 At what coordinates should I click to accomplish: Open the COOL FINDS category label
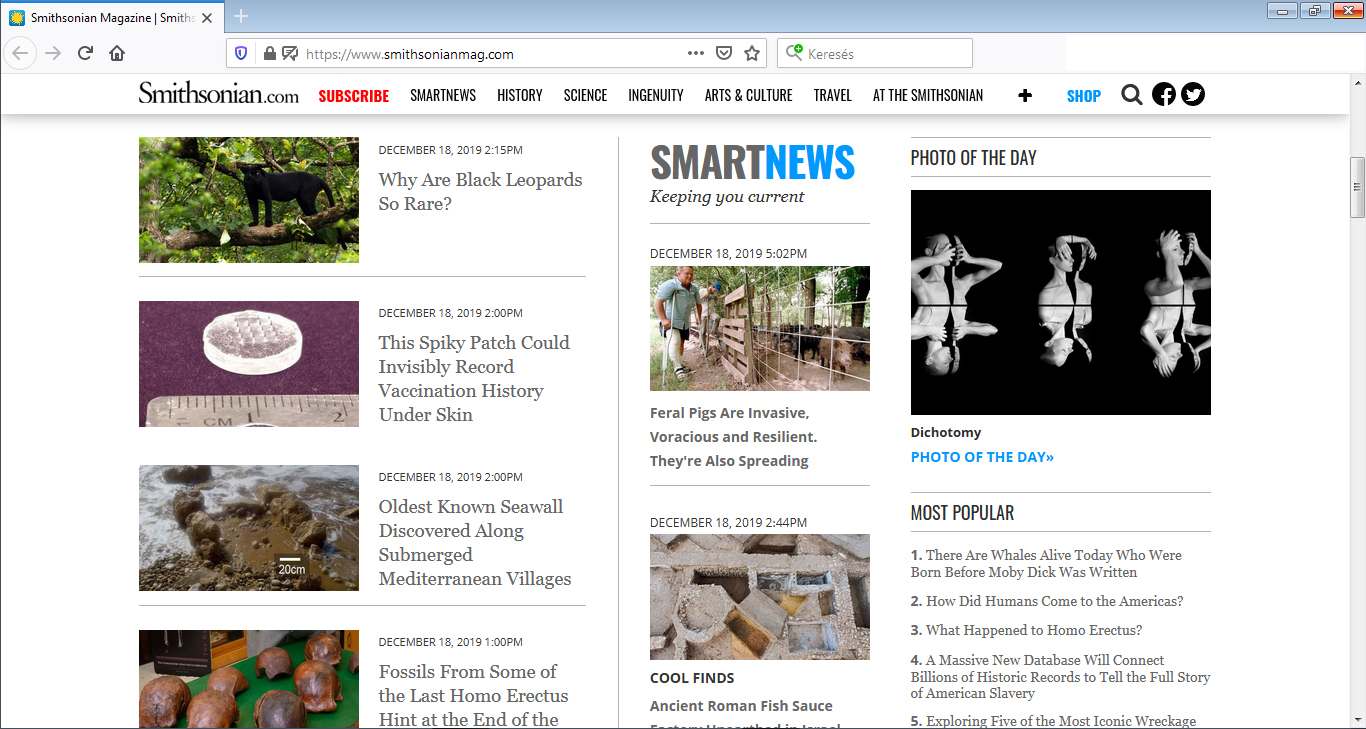[x=692, y=678]
